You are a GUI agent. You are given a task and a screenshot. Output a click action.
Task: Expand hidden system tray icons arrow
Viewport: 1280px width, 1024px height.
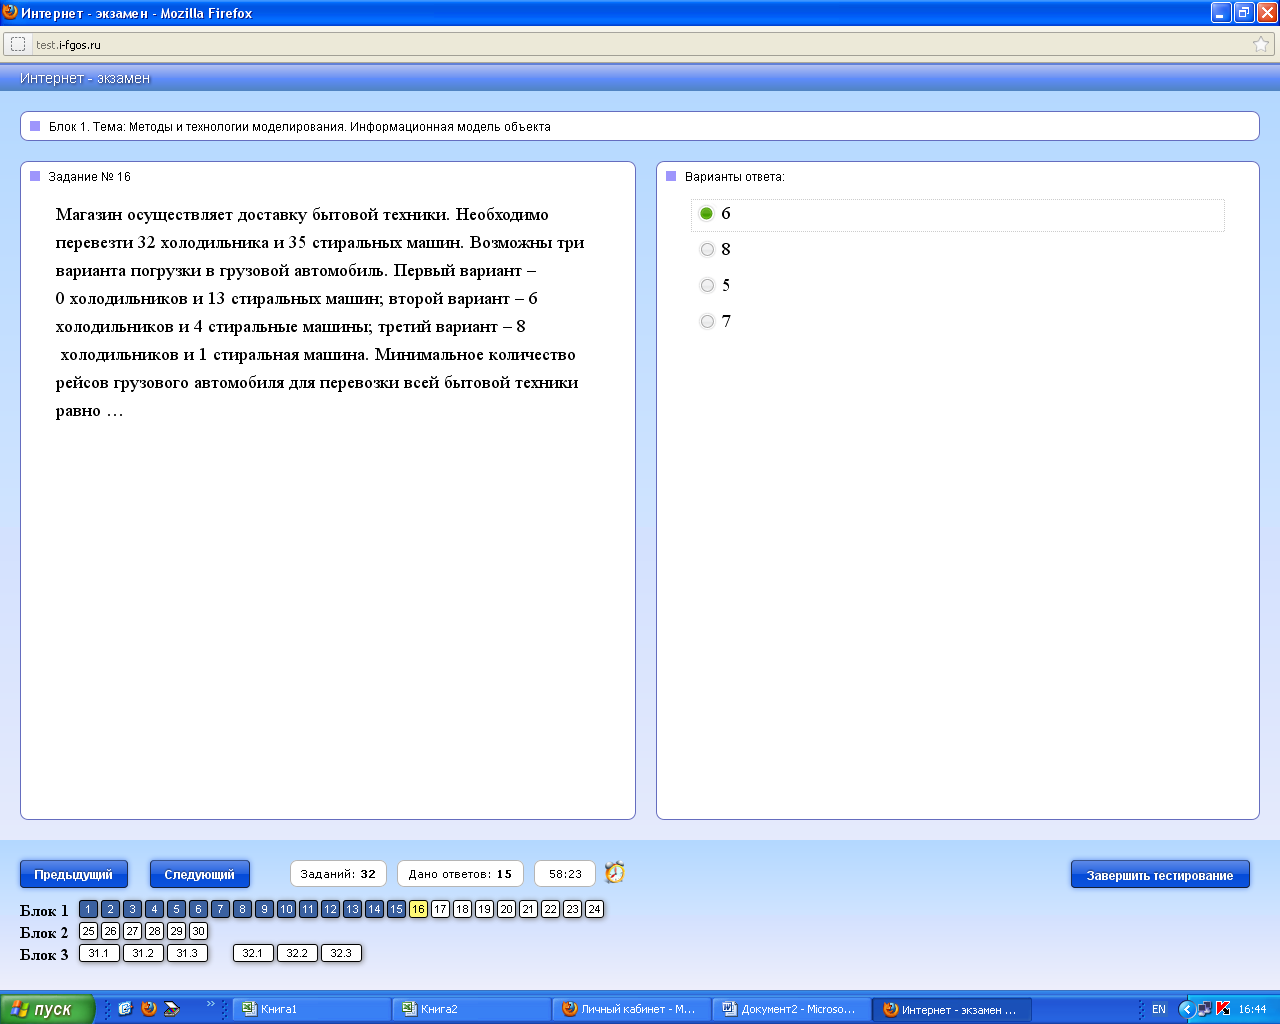[x=1186, y=1009]
